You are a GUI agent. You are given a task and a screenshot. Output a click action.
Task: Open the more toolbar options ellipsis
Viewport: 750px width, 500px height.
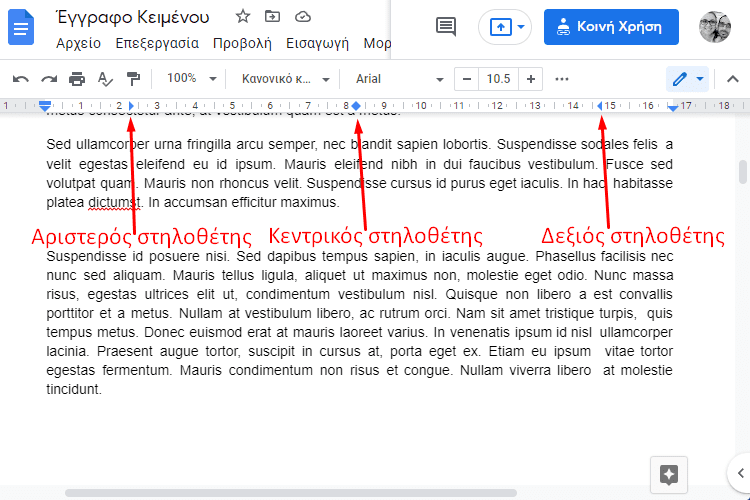coord(562,79)
